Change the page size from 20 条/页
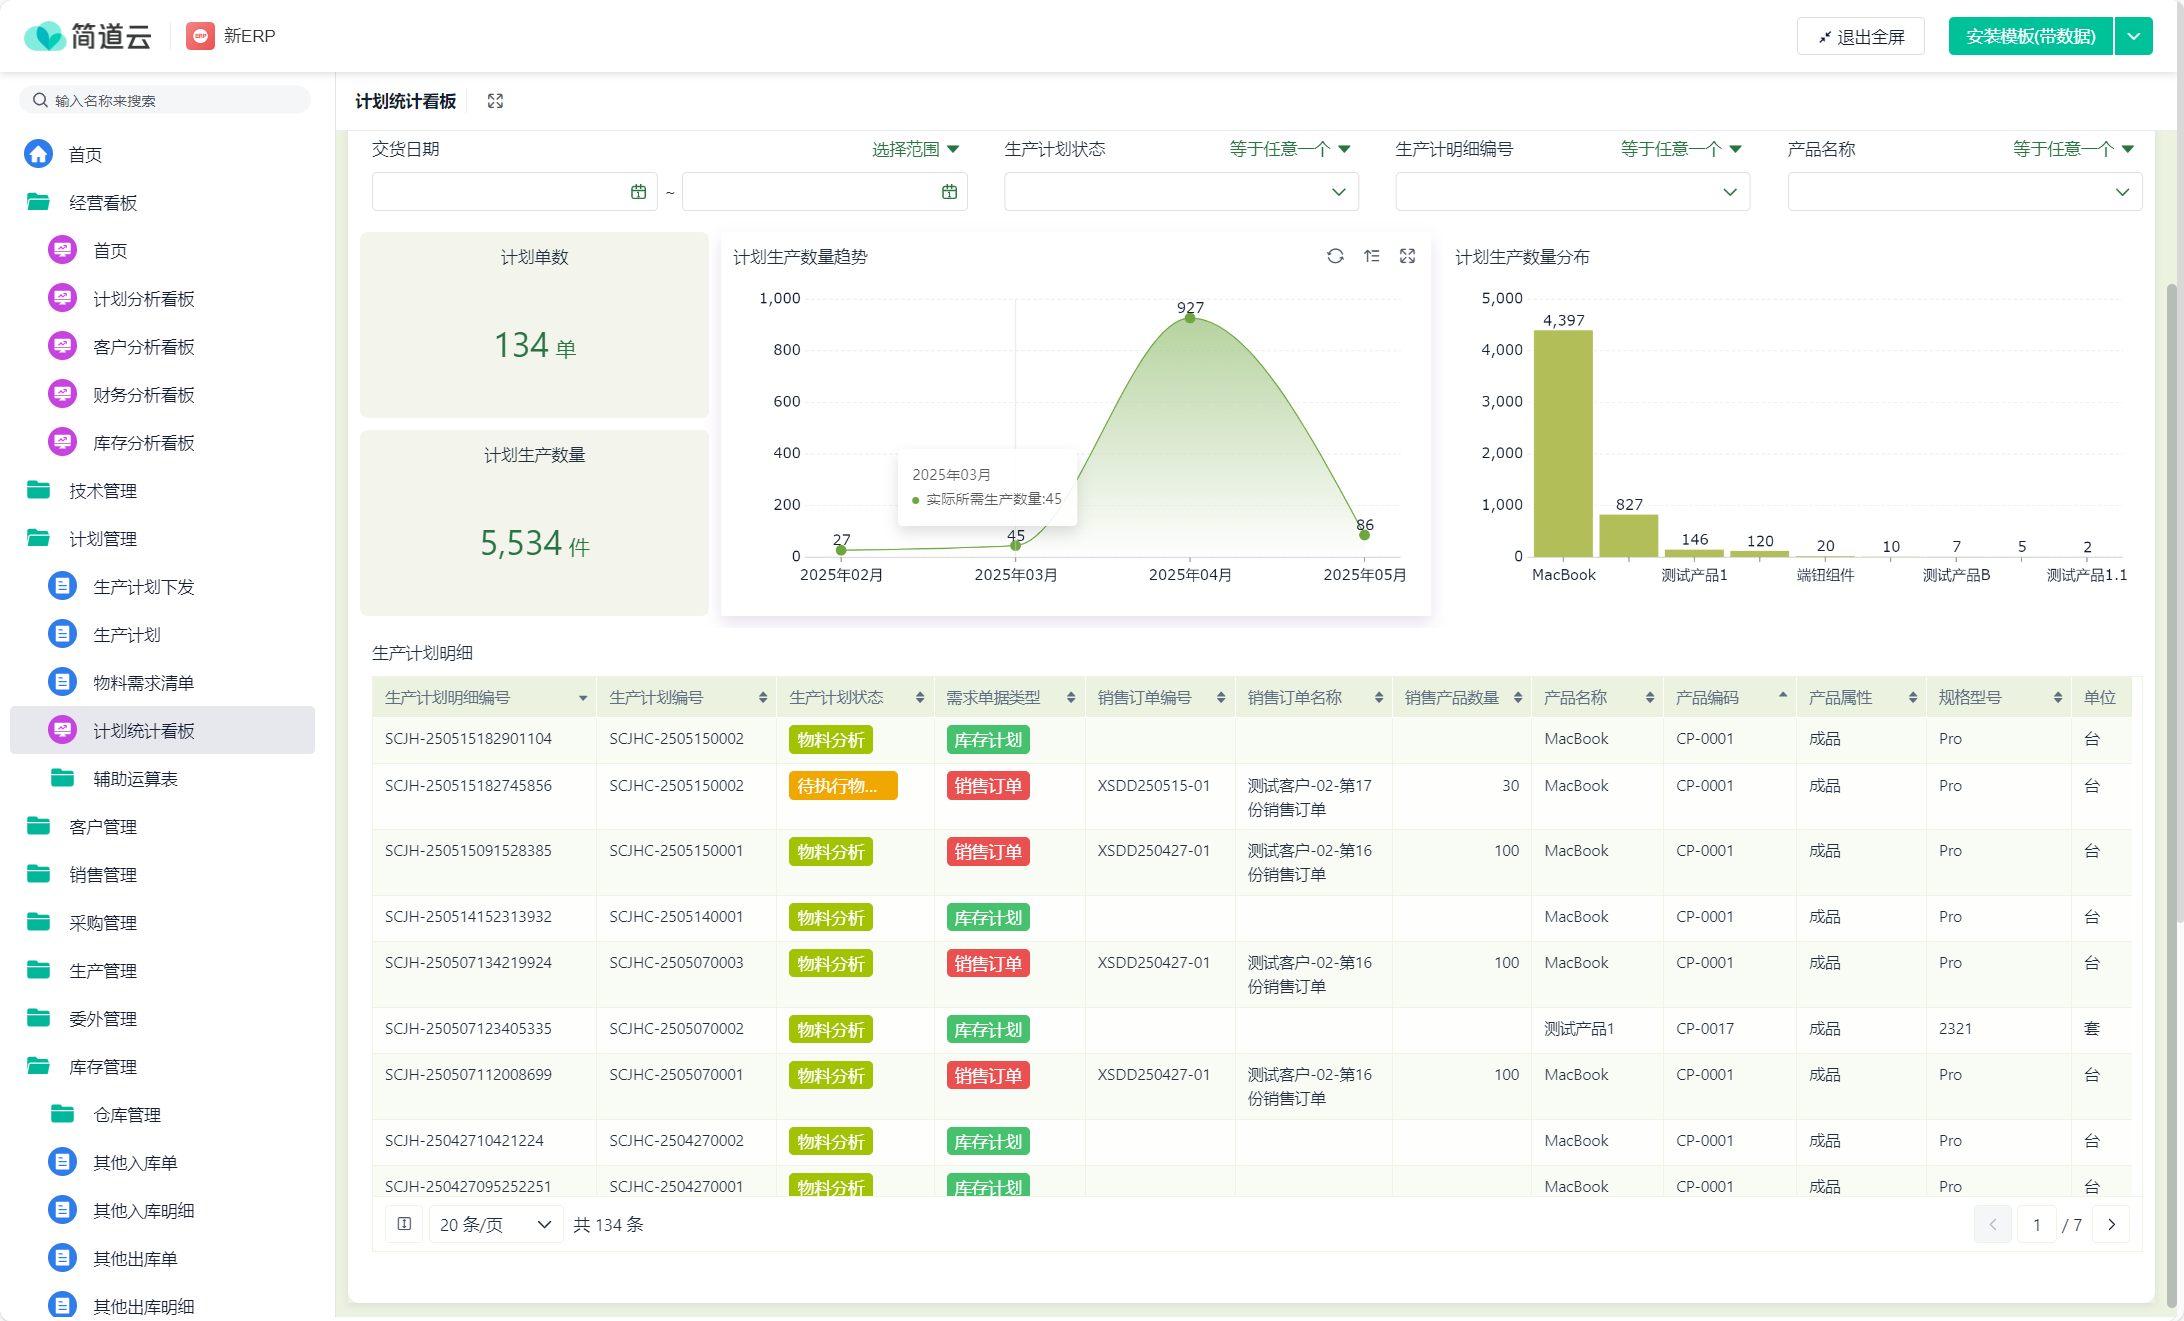This screenshot has height=1321, width=2184. [x=495, y=1224]
